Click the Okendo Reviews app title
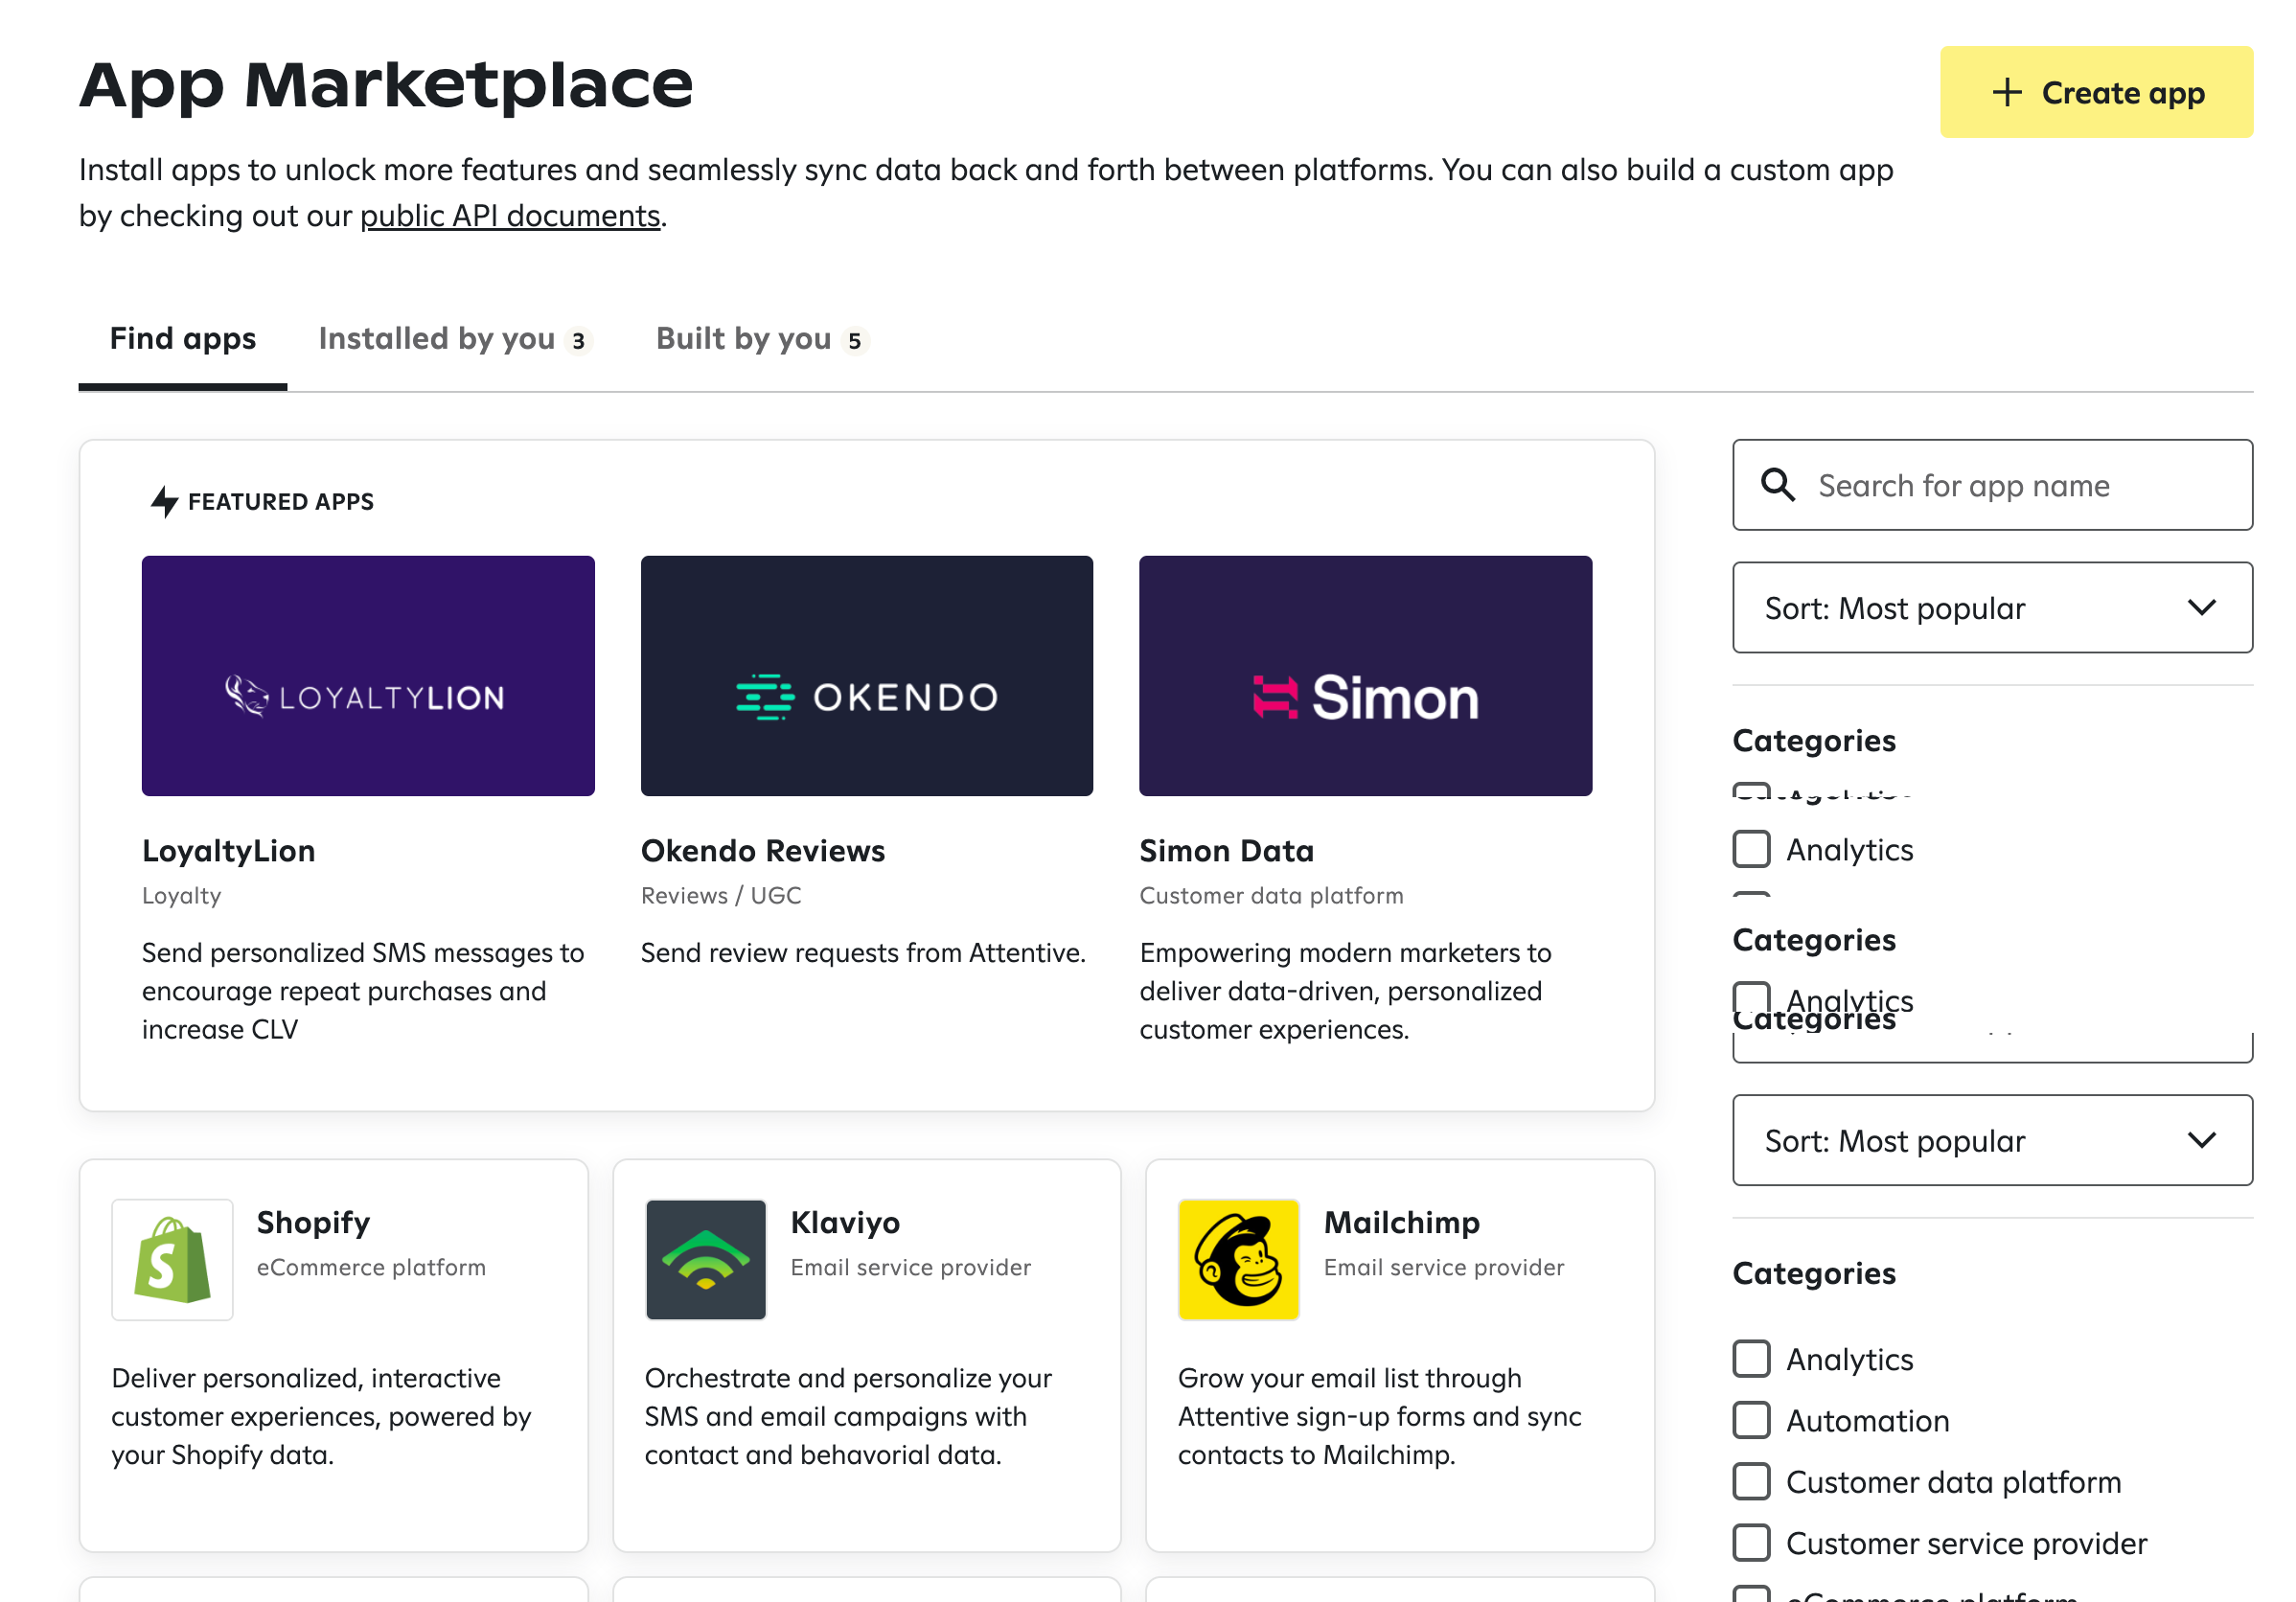2296x1602 pixels. [x=763, y=851]
